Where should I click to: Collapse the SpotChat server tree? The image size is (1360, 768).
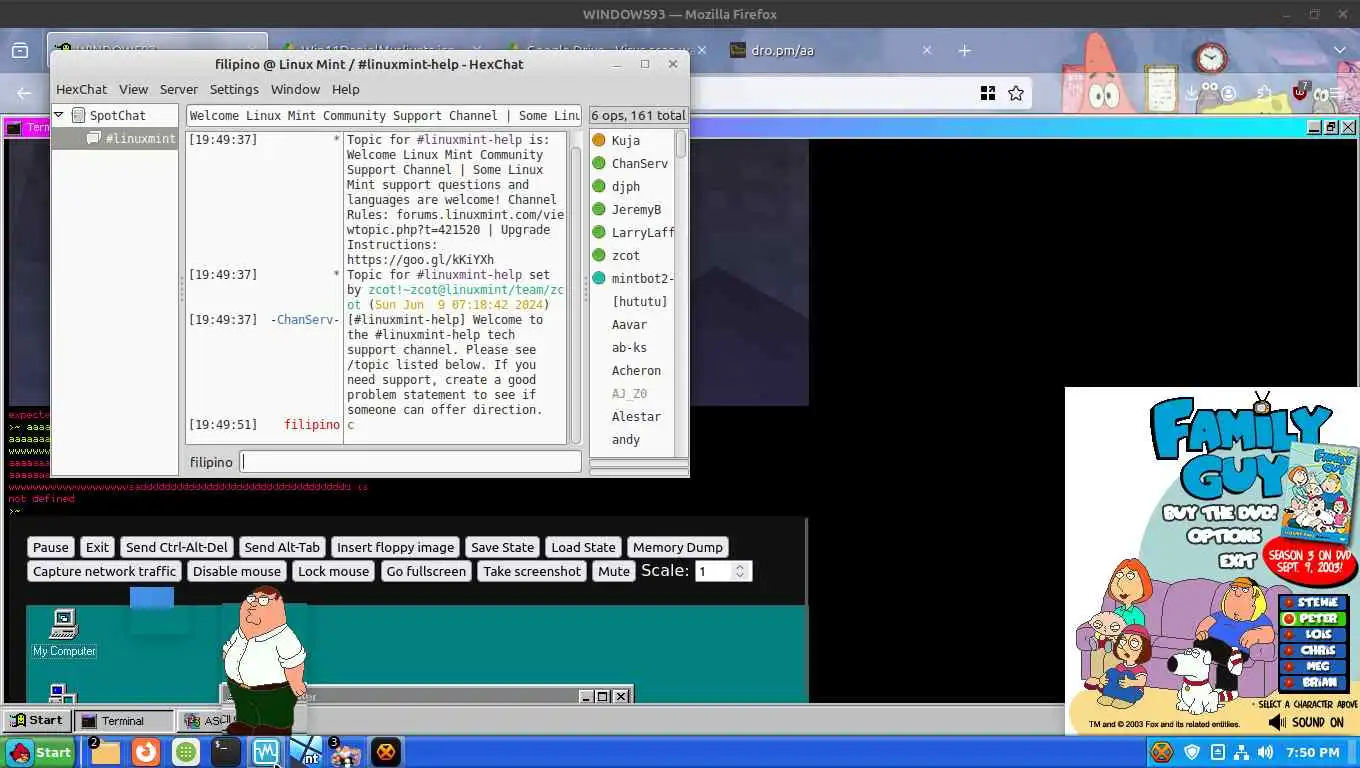(59, 115)
